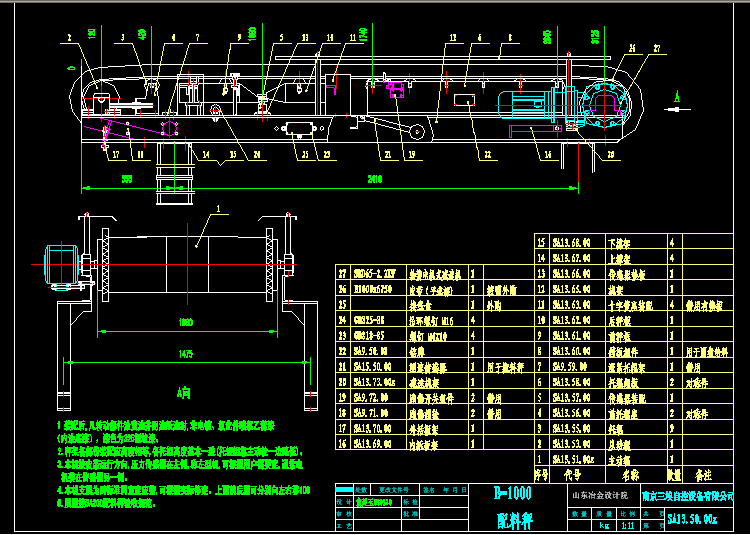Viewport: 750px width, 535px height.
Task: Click part code 'SA13.53.00' in row 2
Action: tap(571, 445)
